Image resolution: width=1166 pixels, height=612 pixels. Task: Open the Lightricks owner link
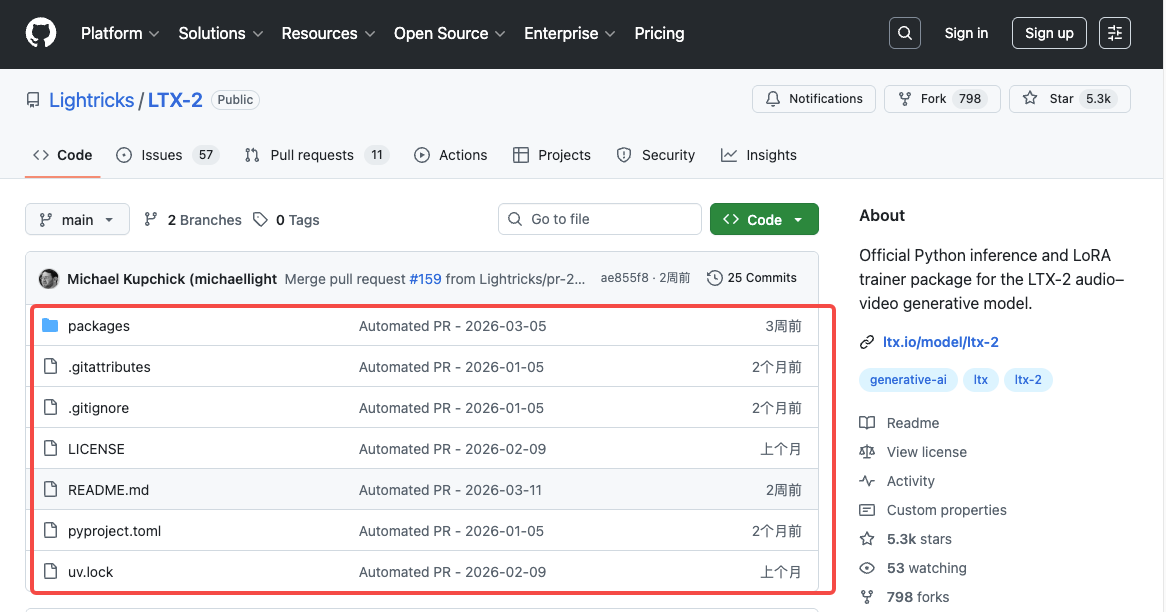(91, 100)
